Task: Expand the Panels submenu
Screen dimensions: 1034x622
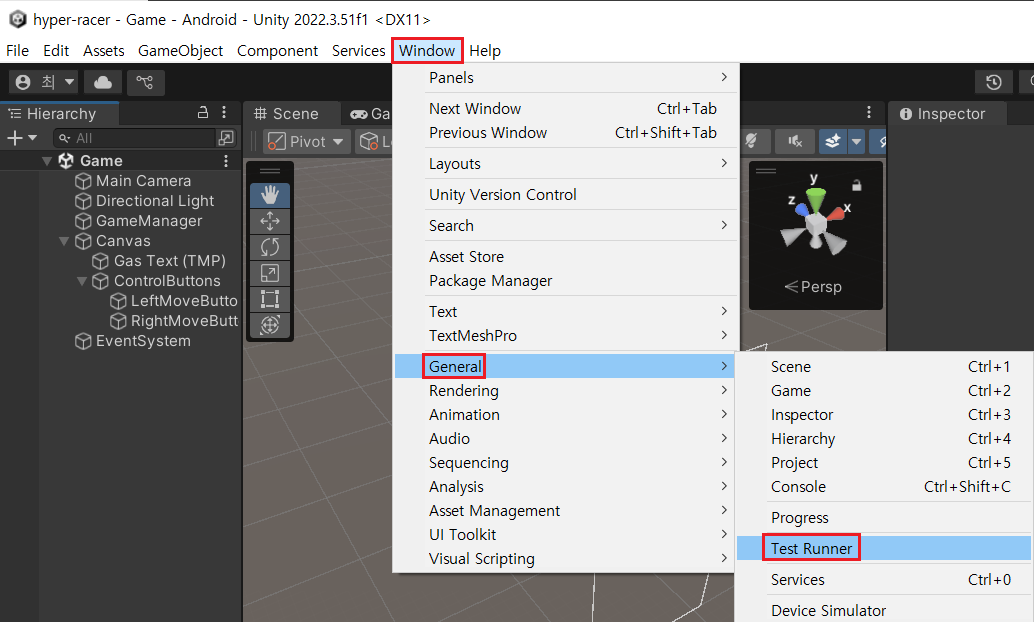Action: (566, 78)
